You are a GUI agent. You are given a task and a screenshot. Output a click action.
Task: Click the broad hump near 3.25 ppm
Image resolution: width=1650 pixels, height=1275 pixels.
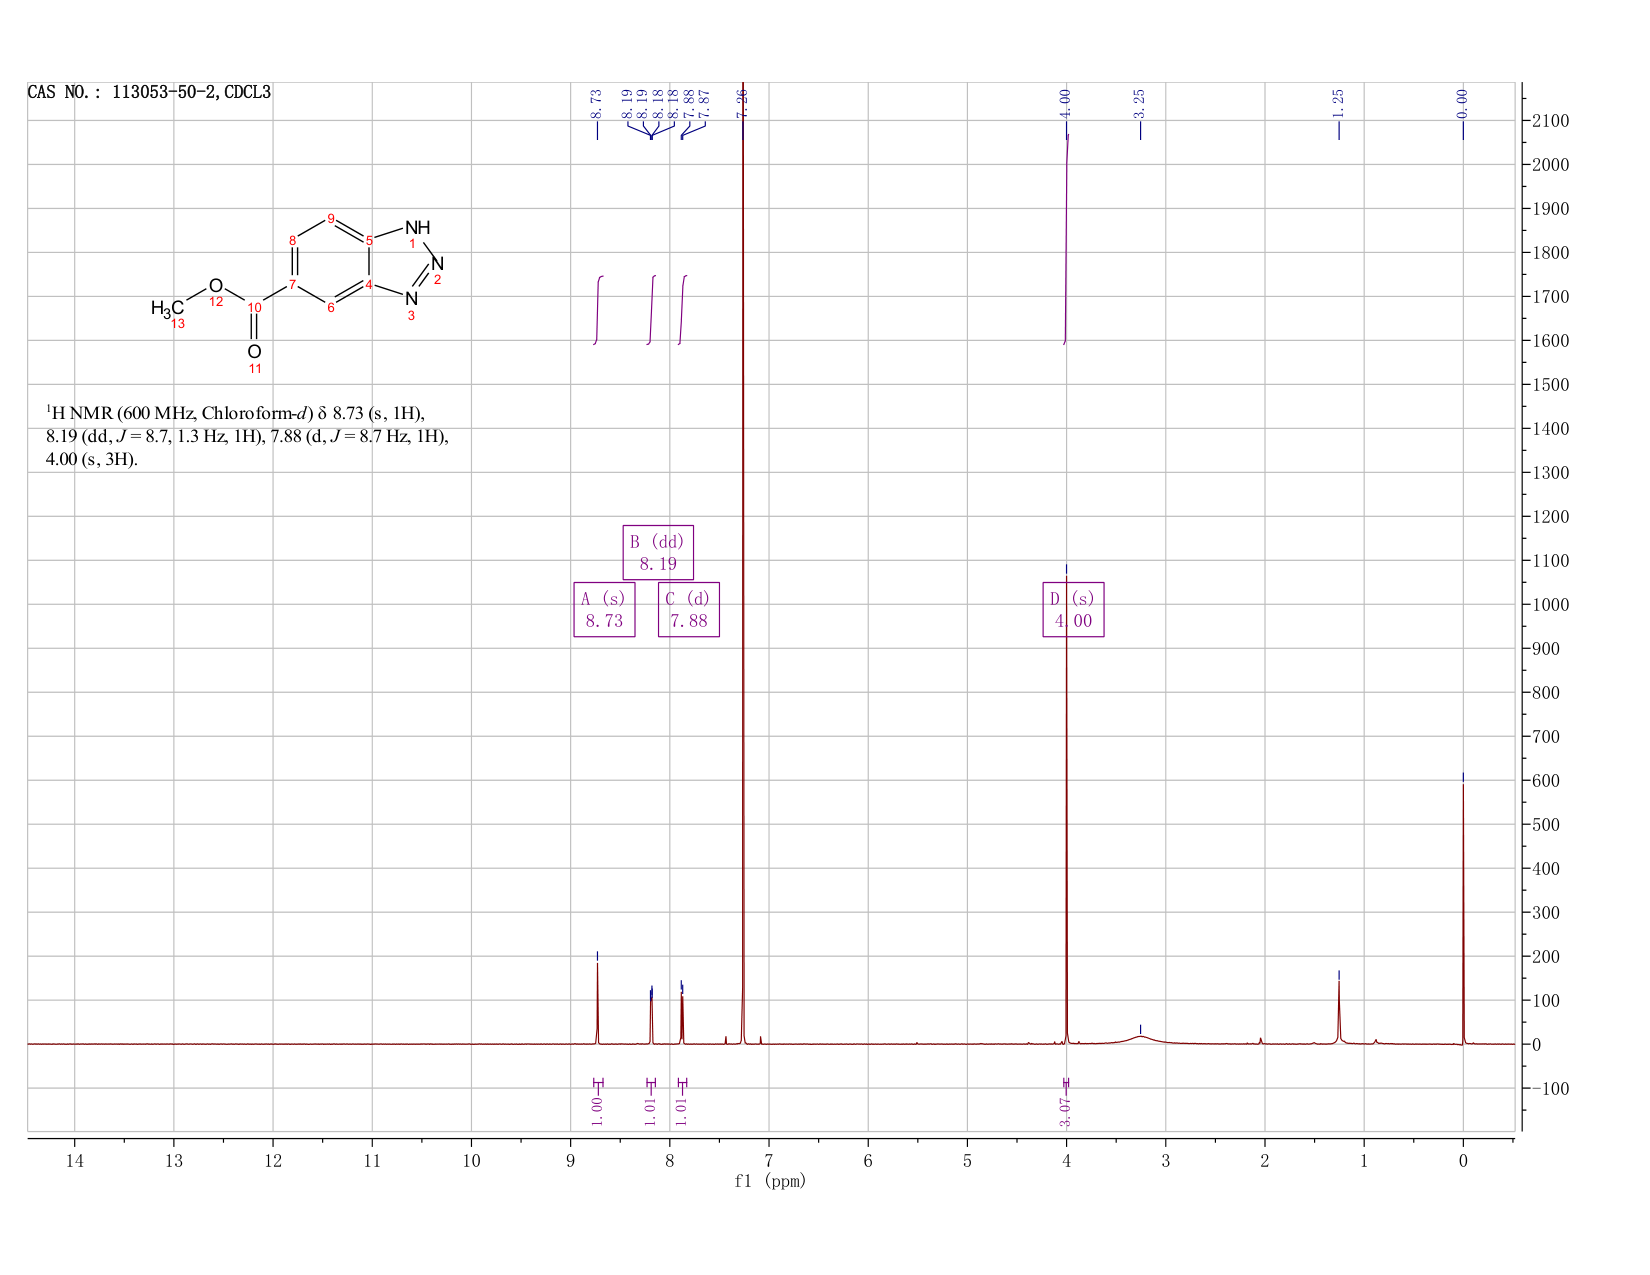(1140, 1039)
